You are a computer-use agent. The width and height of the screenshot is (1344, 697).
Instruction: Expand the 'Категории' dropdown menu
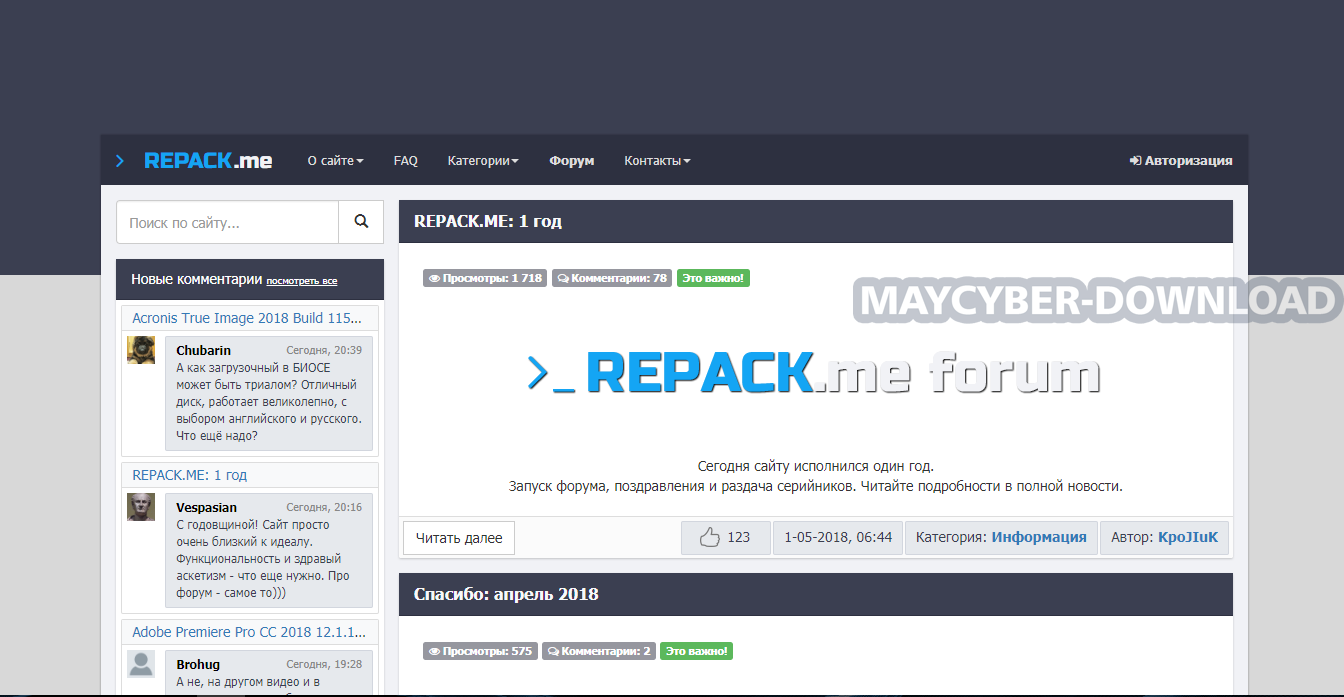[483, 160]
